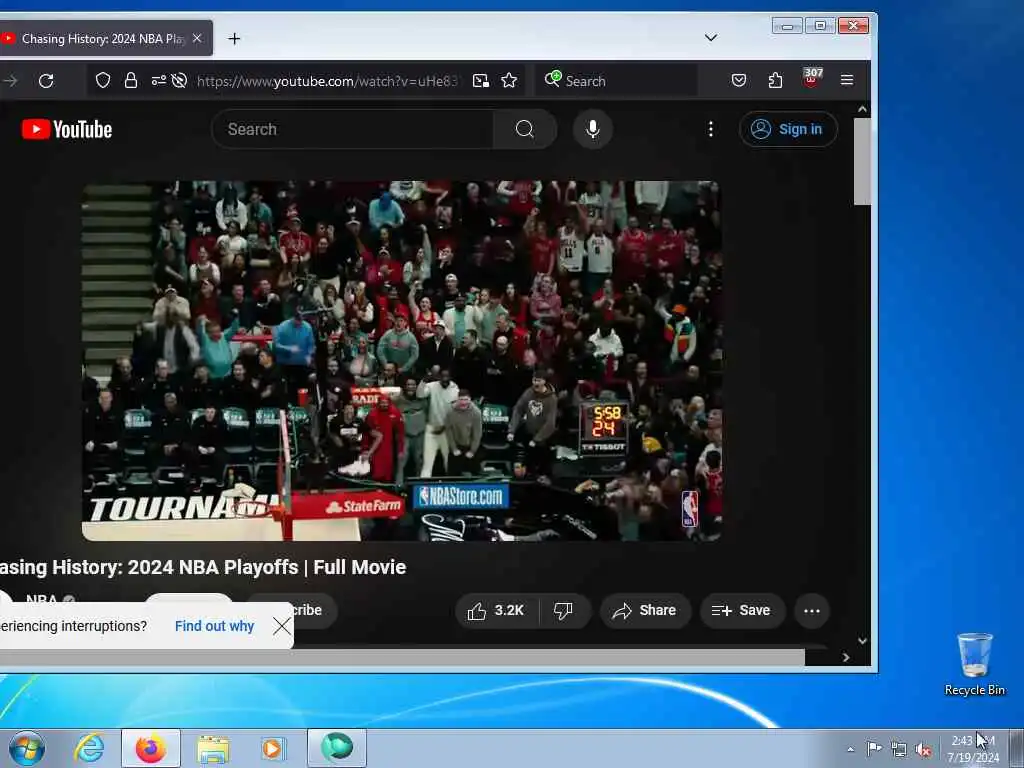The height and width of the screenshot is (768, 1024).
Task: Click the Share button
Action: click(x=645, y=611)
